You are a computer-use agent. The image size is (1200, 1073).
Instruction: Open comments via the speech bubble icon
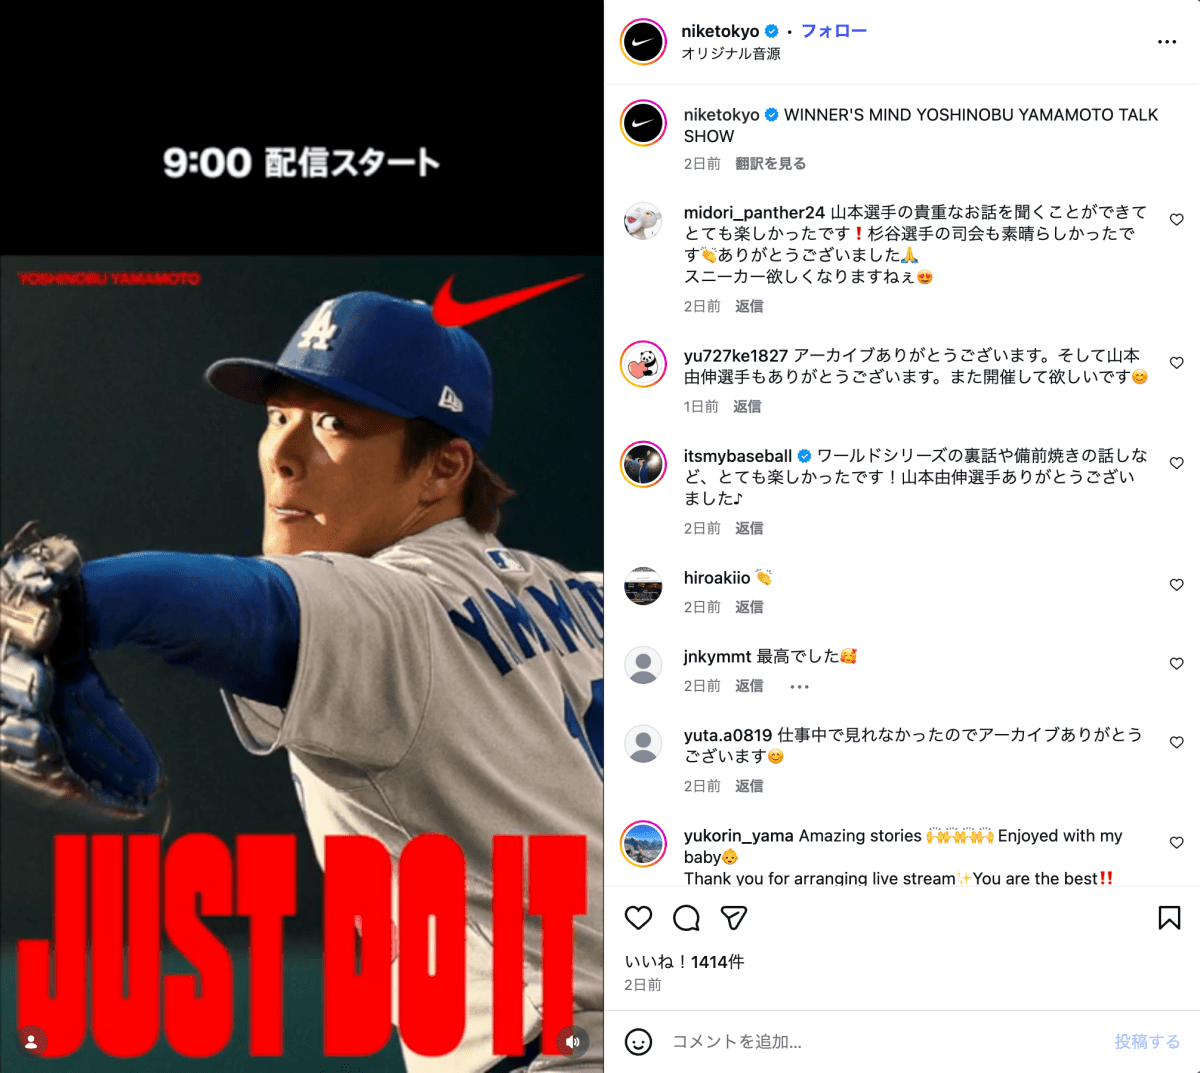(x=686, y=918)
